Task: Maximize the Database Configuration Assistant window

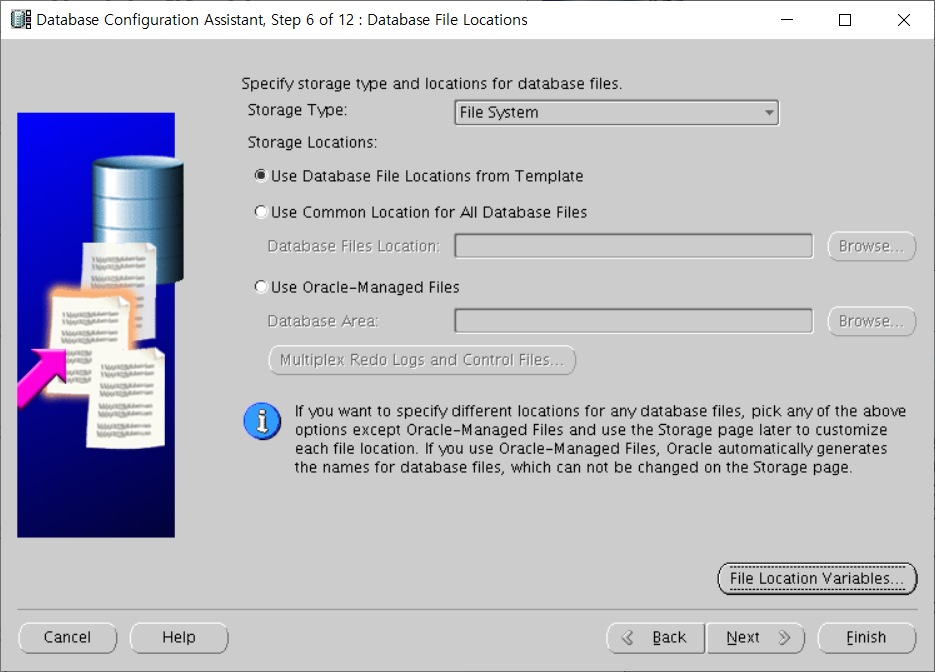Action: click(x=845, y=20)
